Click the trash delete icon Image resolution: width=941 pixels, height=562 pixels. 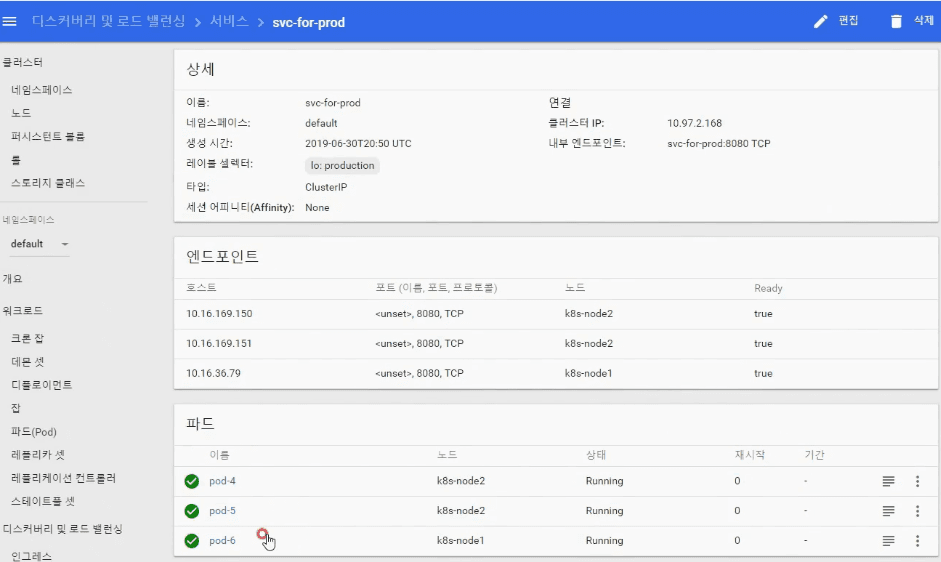click(x=896, y=21)
